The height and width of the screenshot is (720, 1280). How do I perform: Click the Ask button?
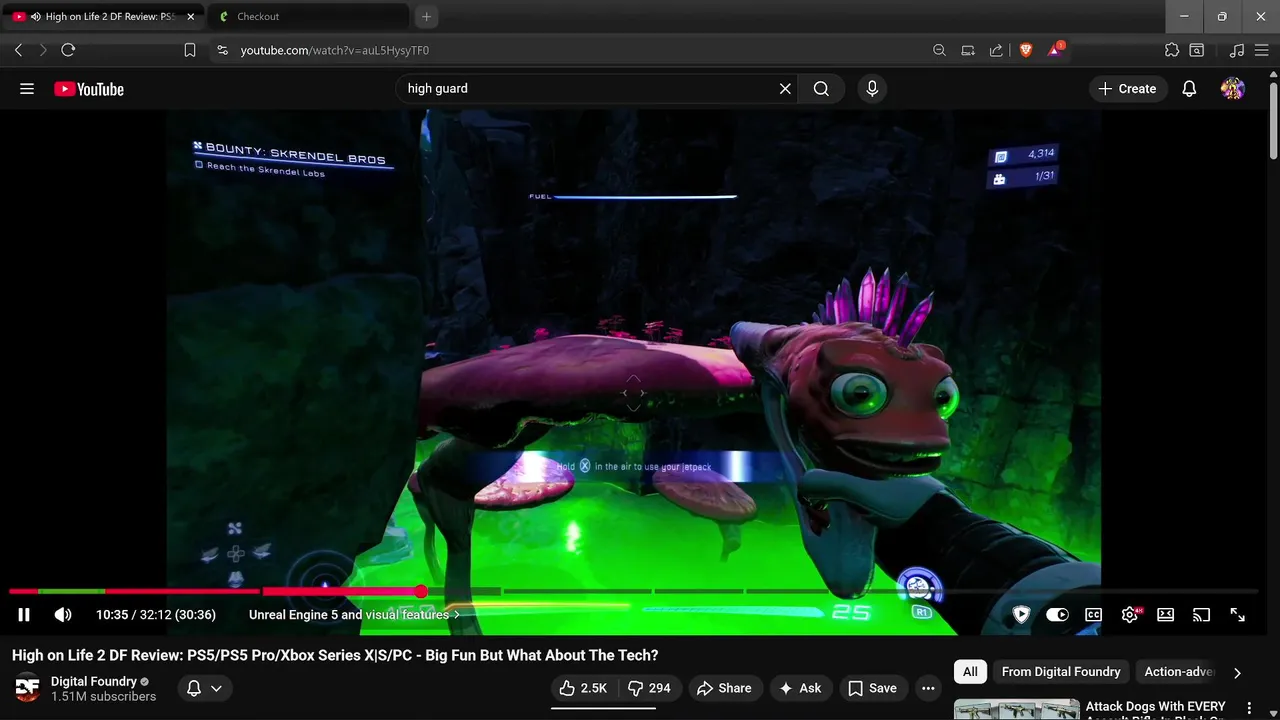[800, 688]
